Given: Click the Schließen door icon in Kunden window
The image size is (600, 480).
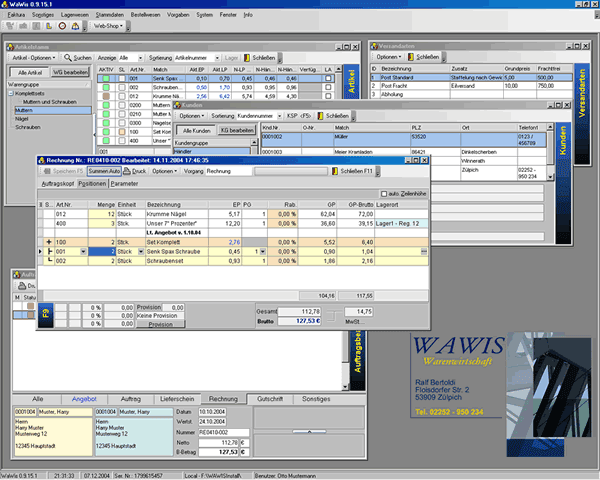Looking at the screenshot, I should click(x=320, y=116).
